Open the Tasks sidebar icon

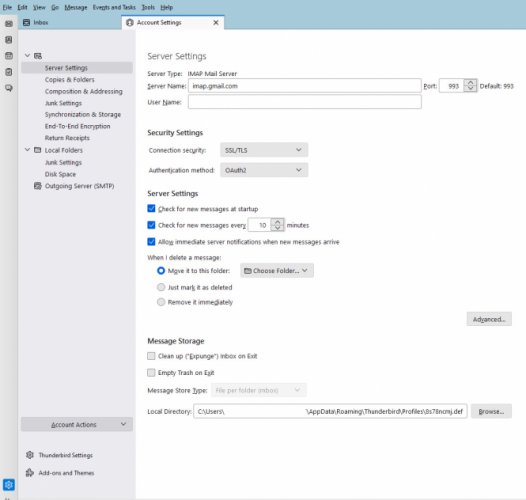coord(9,72)
